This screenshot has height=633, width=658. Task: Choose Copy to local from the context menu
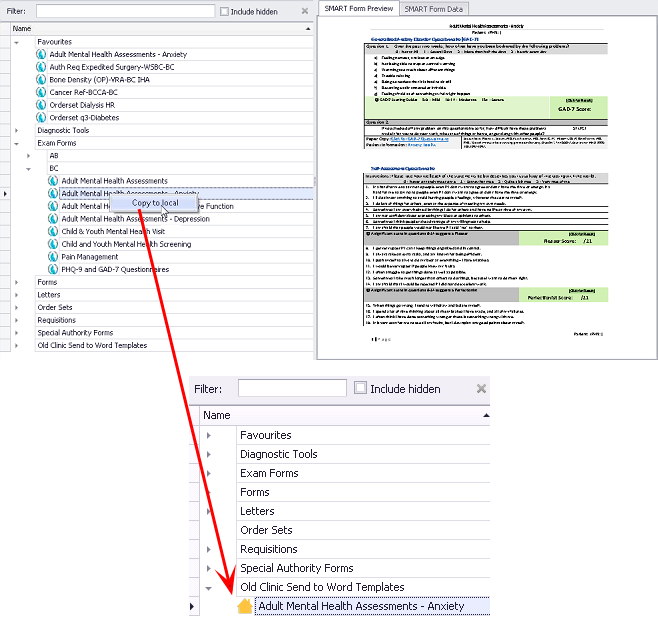coord(155,203)
